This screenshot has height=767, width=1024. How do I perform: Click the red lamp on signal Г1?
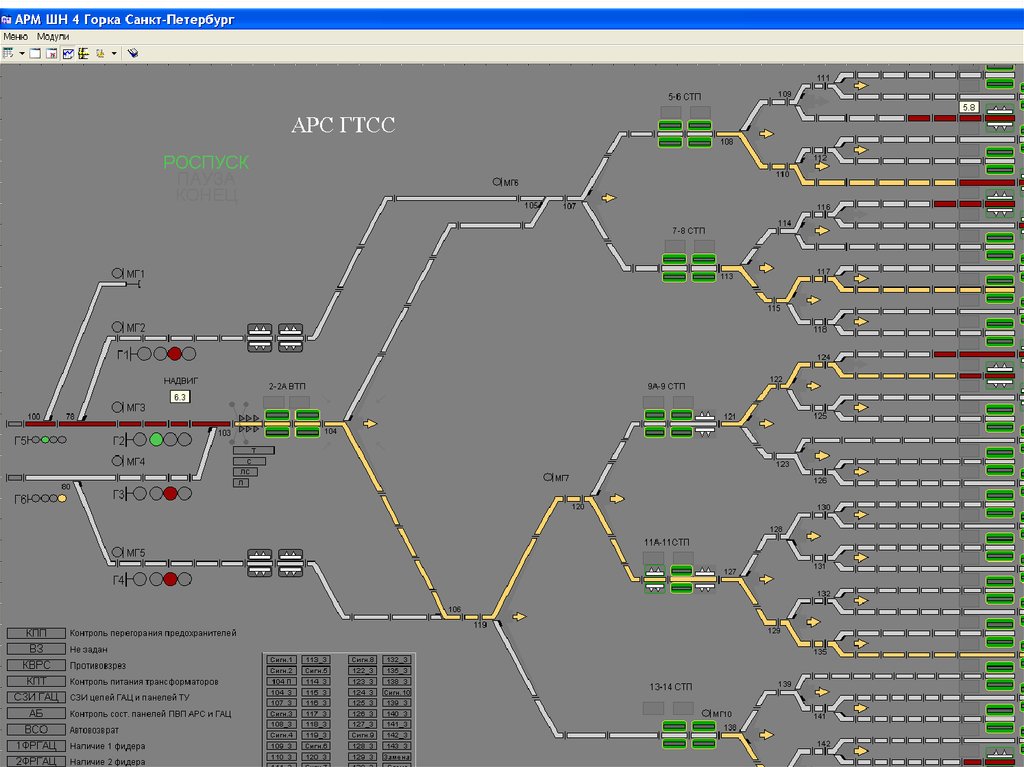click(x=174, y=354)
